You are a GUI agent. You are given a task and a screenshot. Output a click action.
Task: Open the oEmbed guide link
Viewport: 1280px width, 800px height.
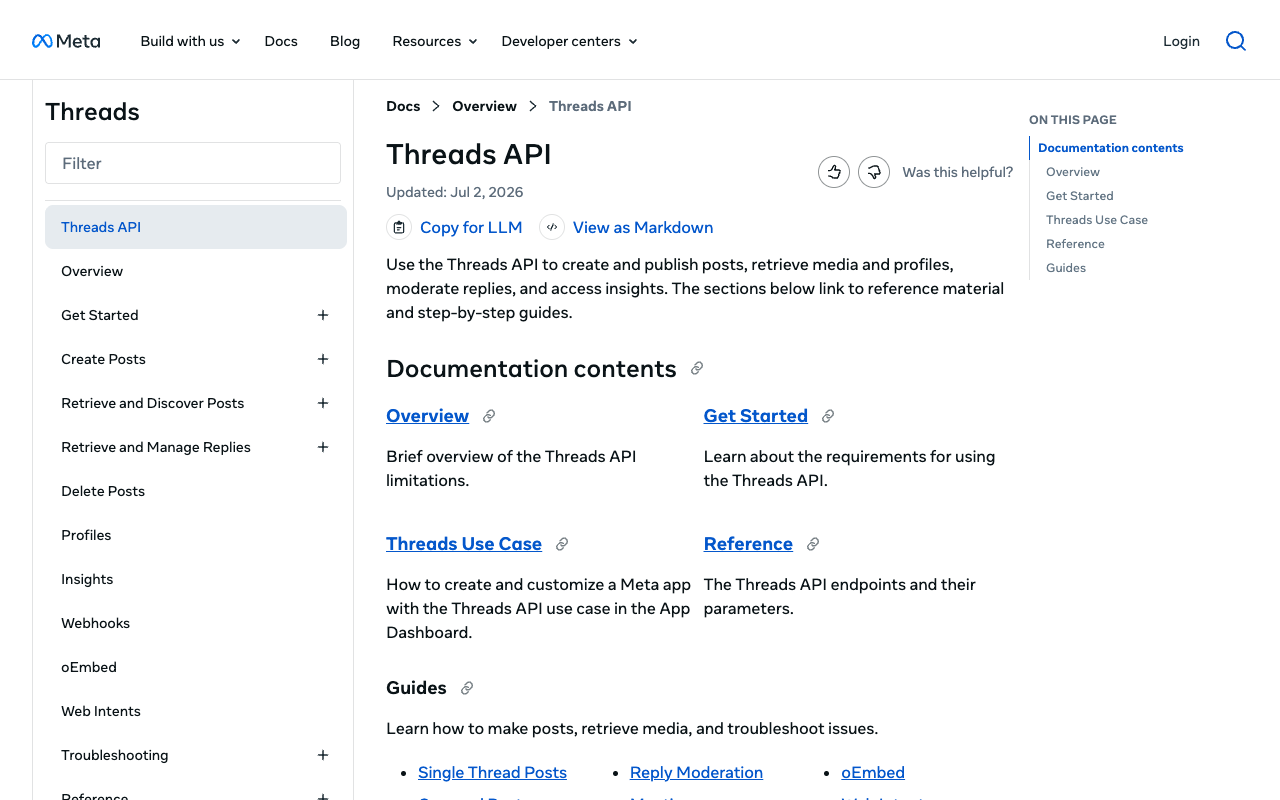tap(873, 772)
